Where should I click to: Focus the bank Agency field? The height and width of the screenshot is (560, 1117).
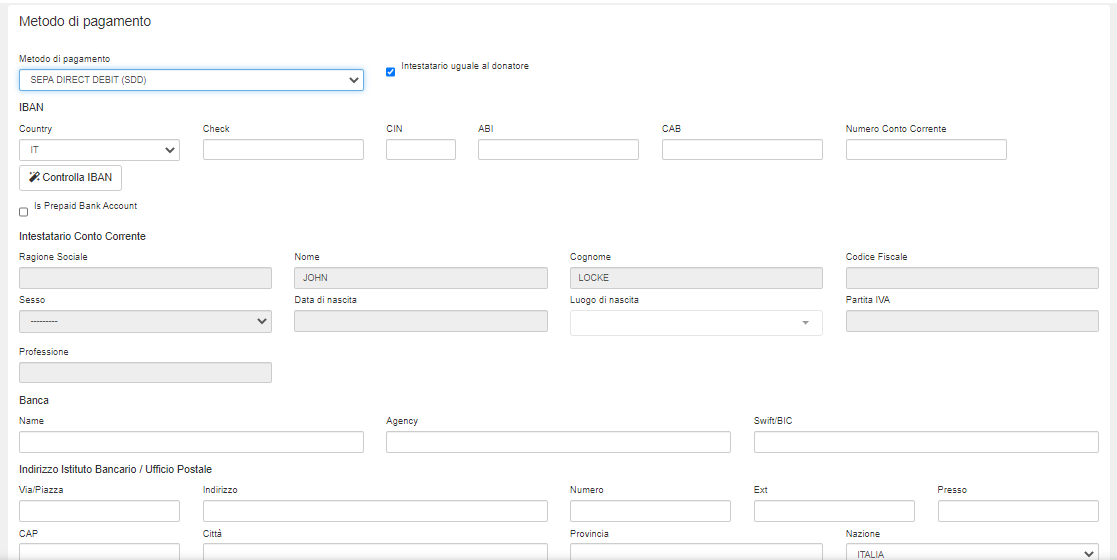(x=558, y=442)
